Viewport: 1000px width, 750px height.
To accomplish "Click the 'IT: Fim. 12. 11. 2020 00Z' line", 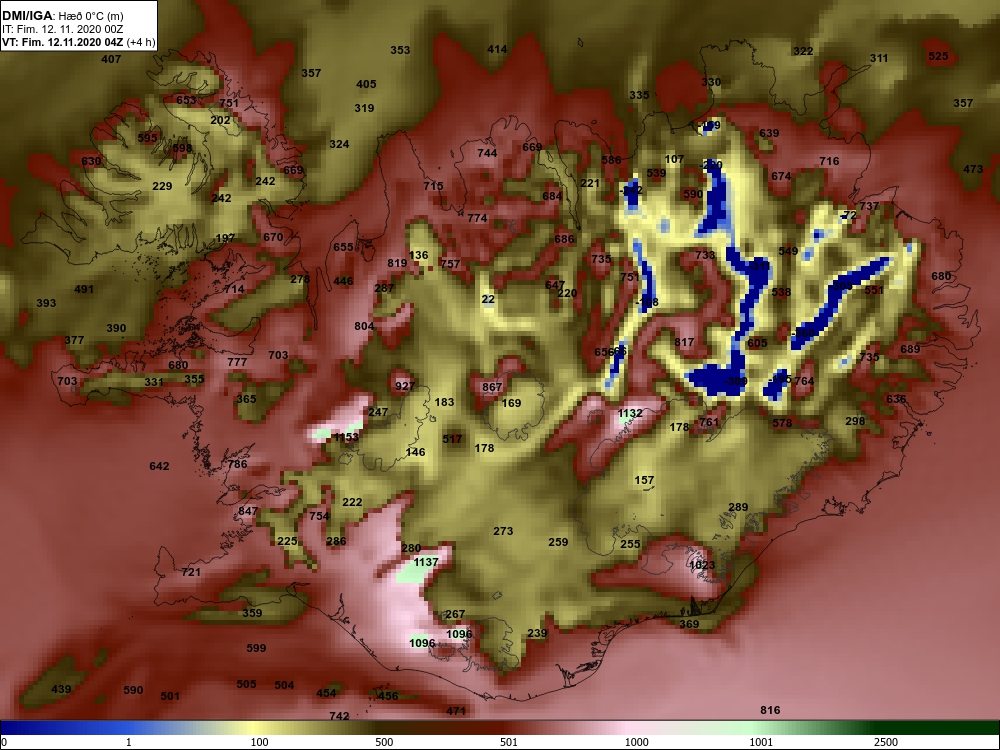I will (x=62, y=29).
